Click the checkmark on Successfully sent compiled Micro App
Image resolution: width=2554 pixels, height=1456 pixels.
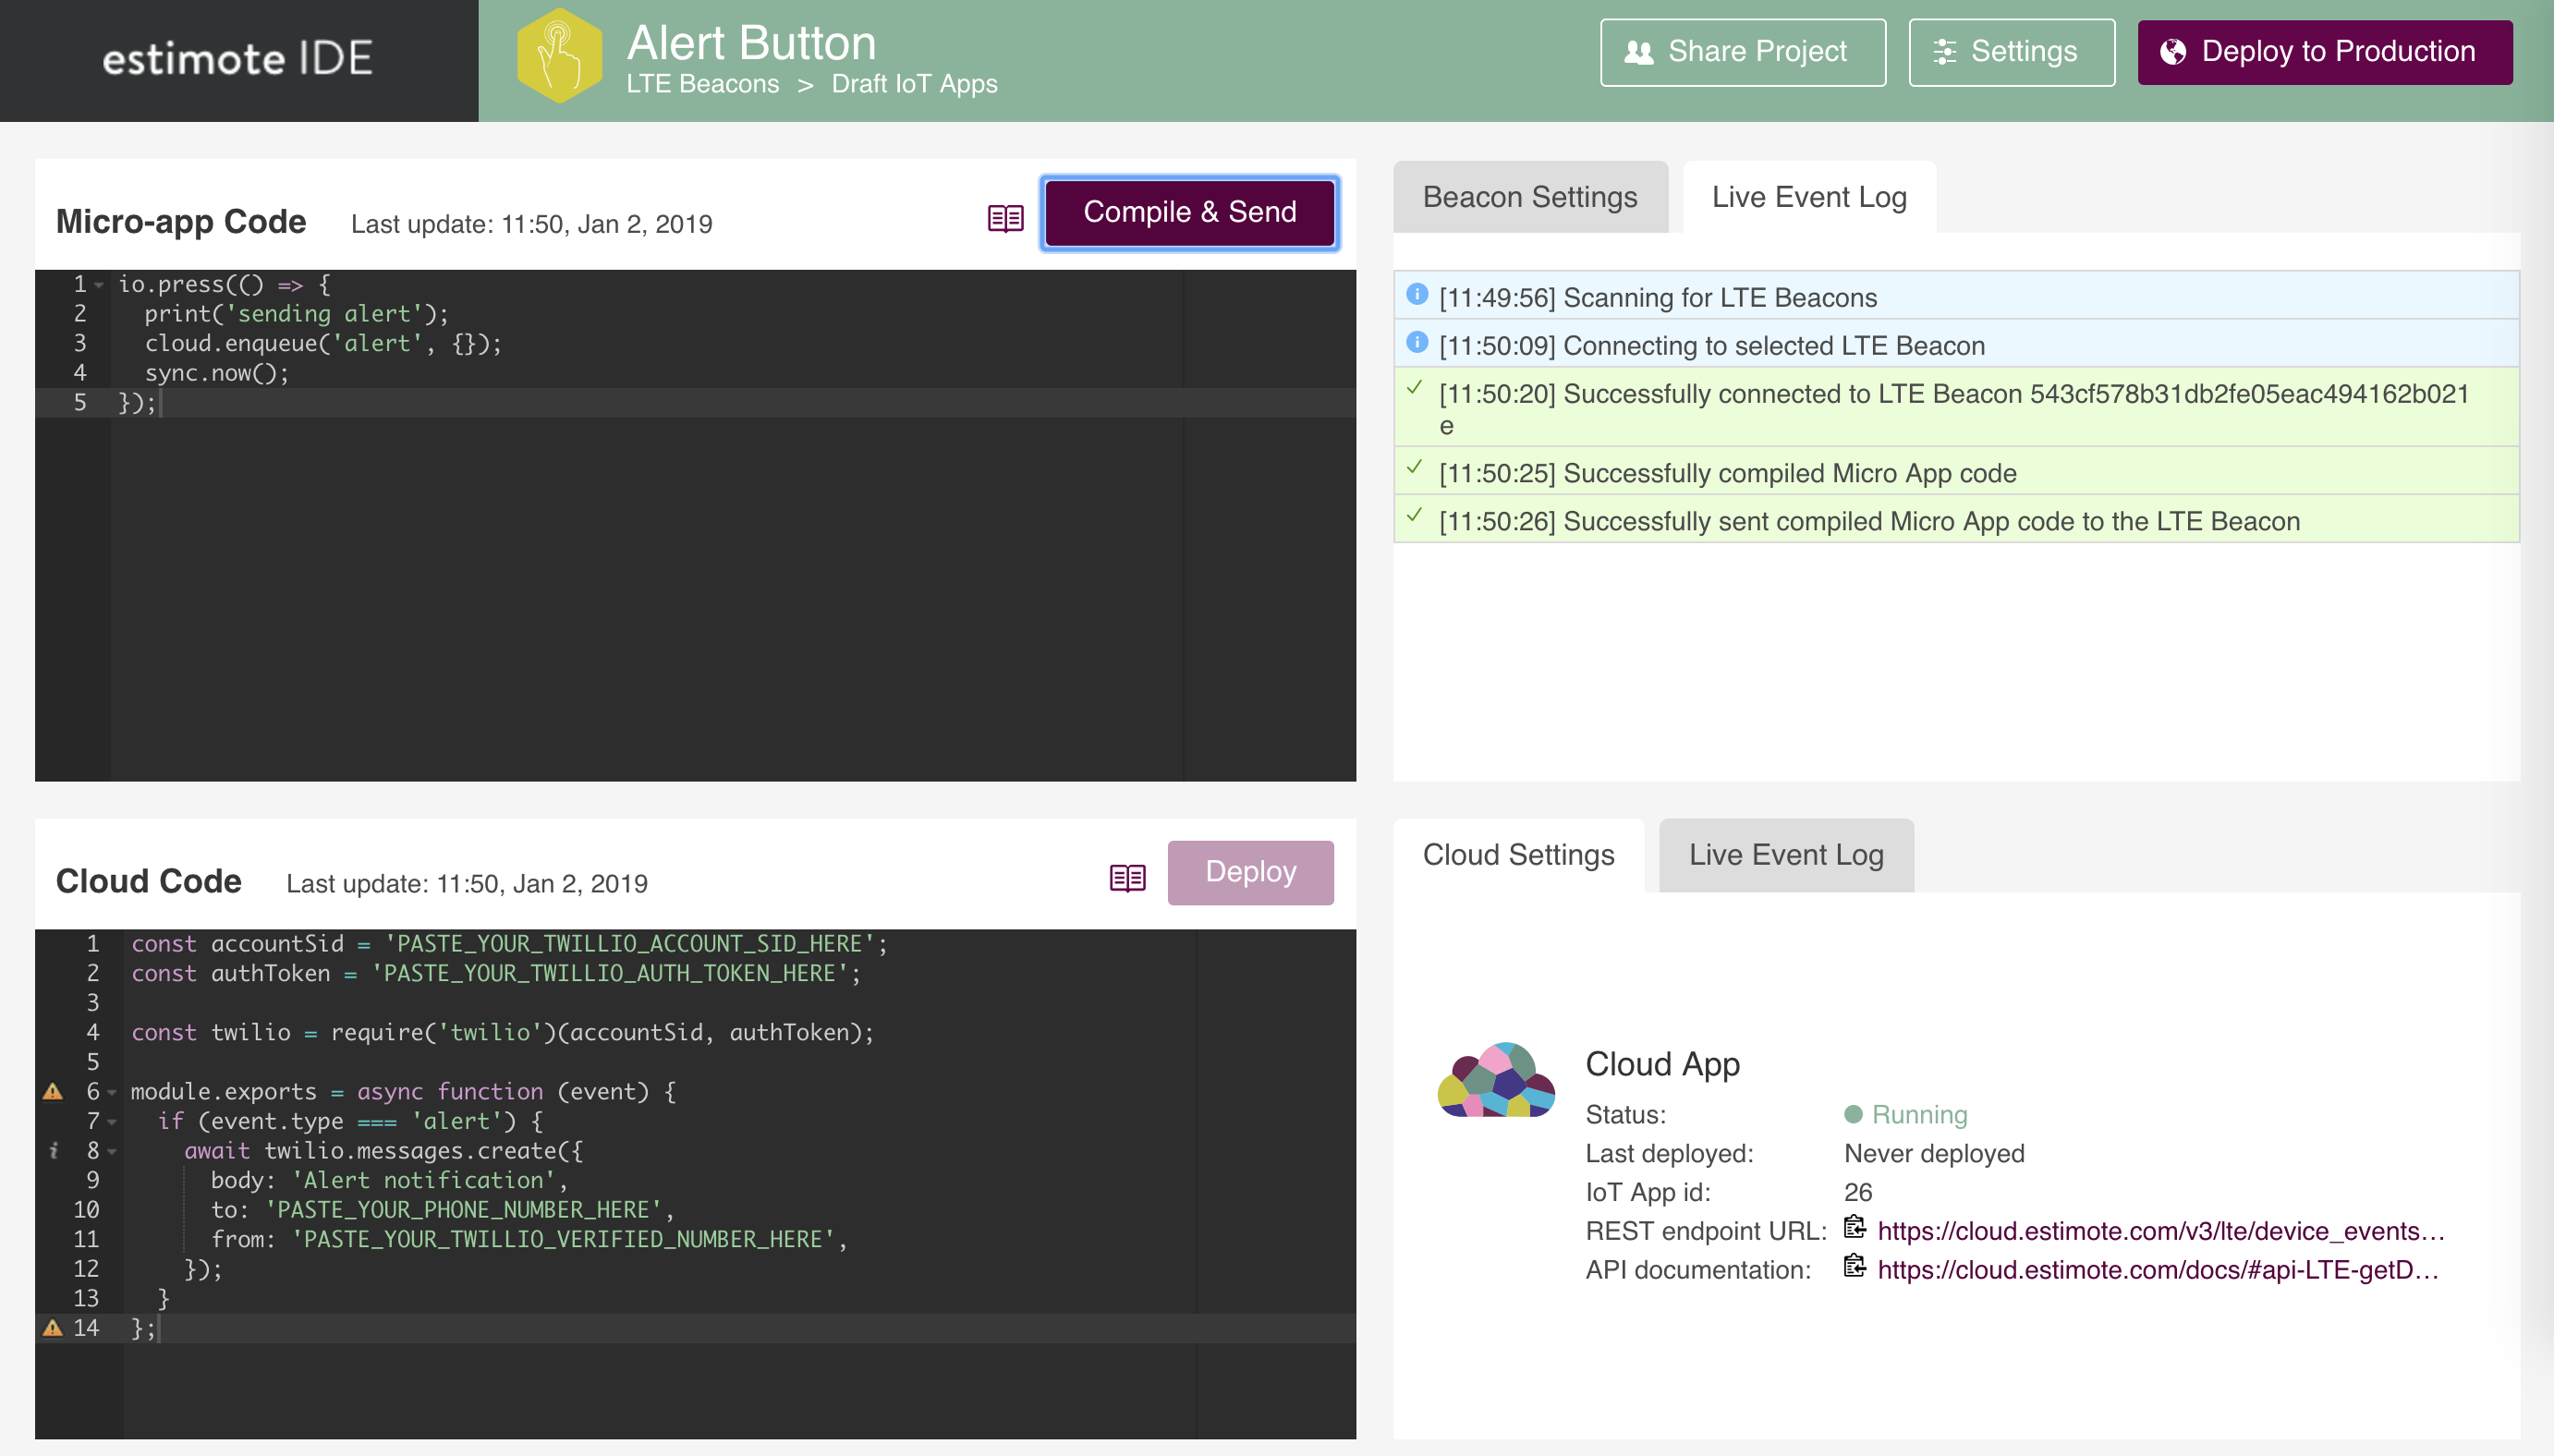pyautogui.click(x=1415, y=515)
